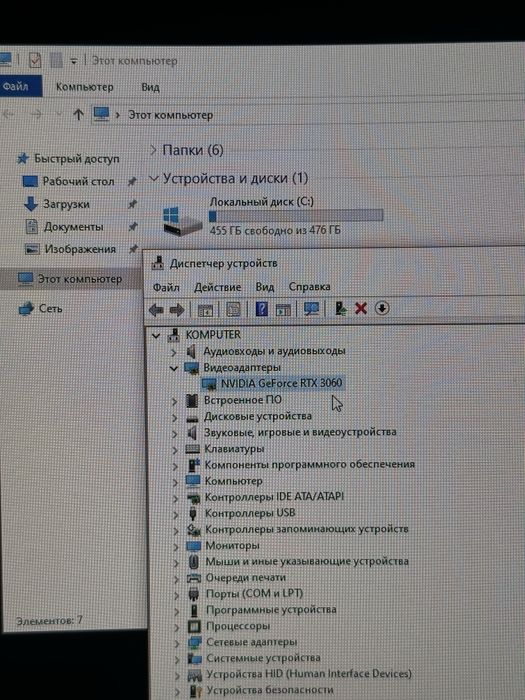The image size is (525, 700).
Task: Click the Local Disk (C:) drive icon
Action: tap(182, 220)
